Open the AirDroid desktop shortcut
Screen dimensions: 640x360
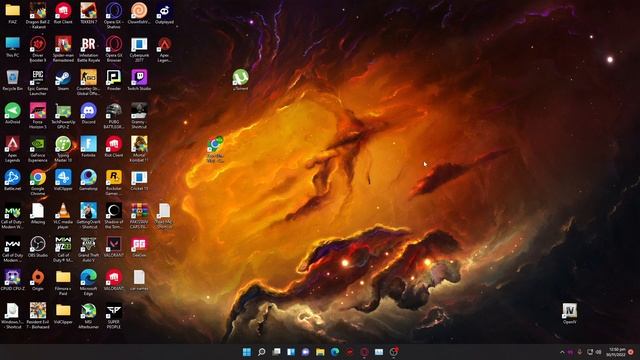[13, 113]
